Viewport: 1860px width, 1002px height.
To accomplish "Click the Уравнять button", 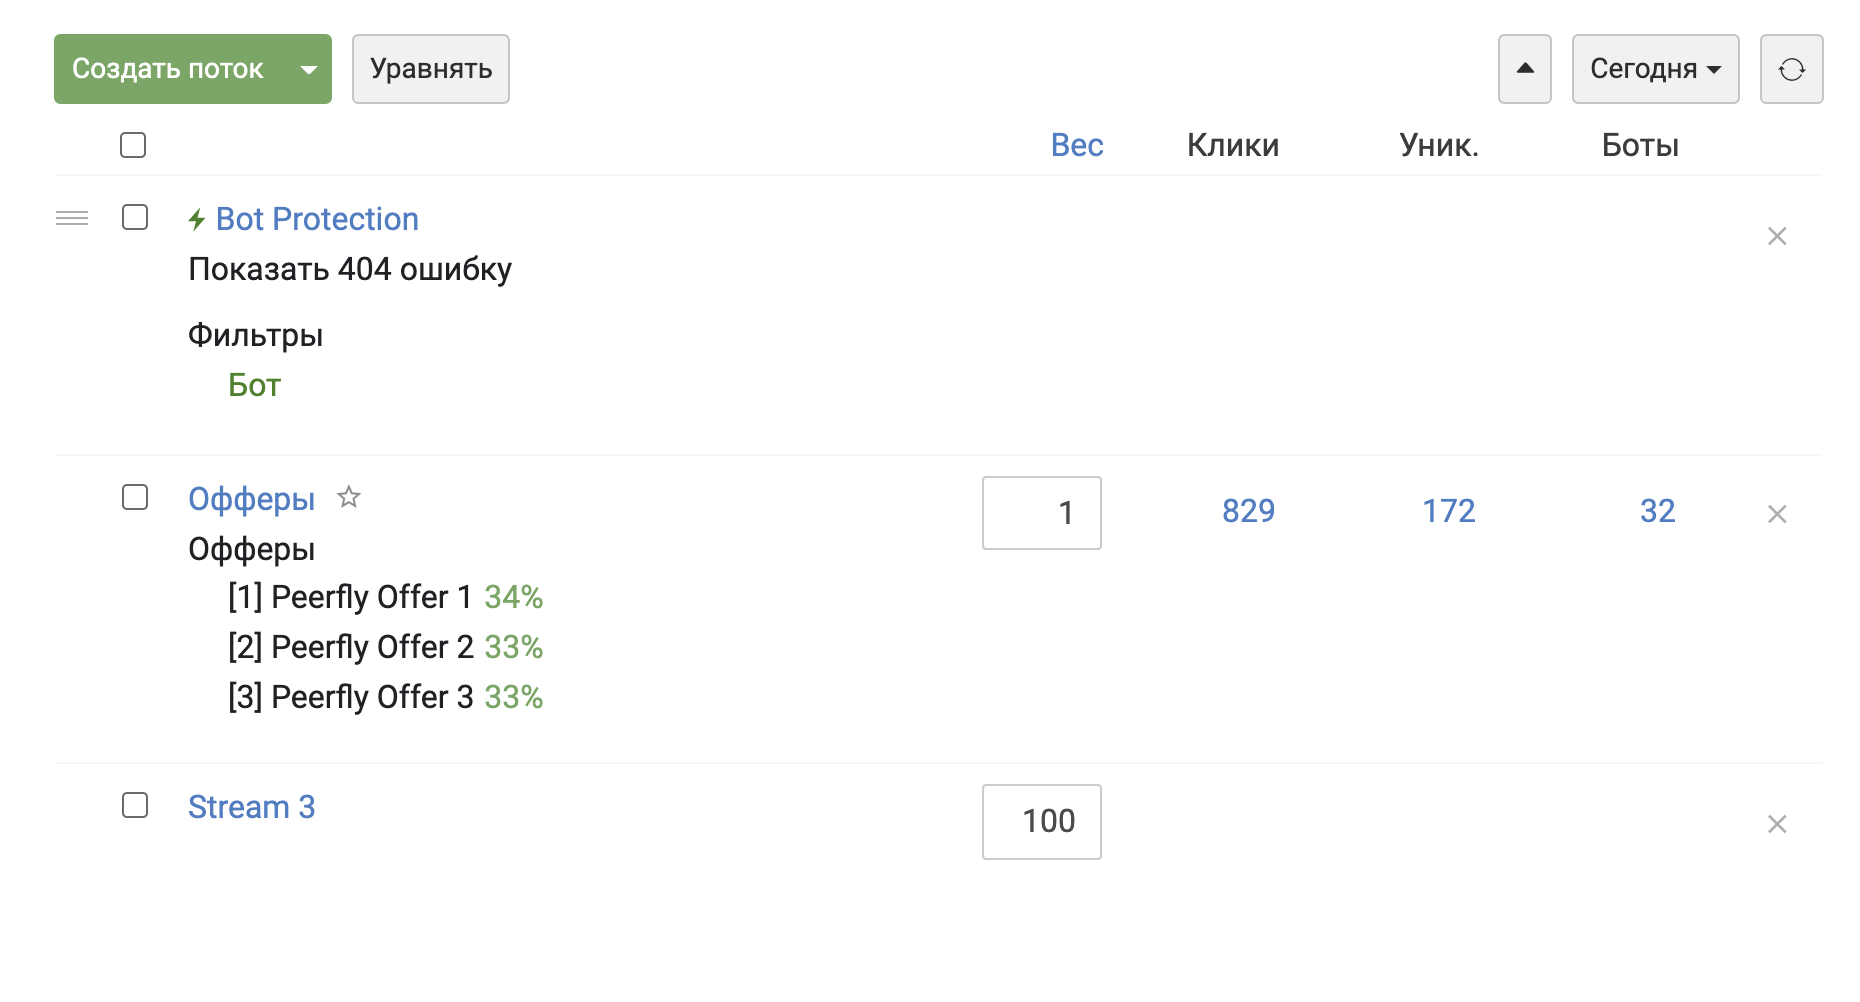I will click(431, 69).
